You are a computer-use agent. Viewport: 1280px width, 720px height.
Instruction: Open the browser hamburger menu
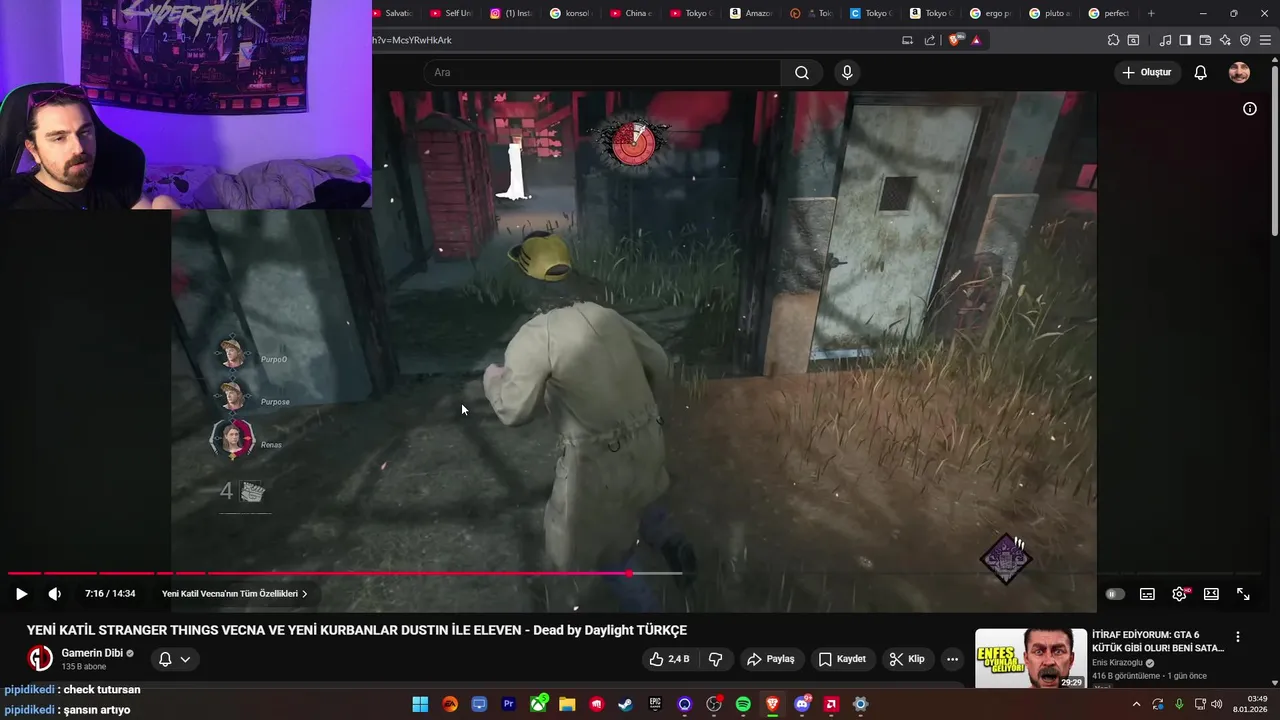click(1265, 40)
